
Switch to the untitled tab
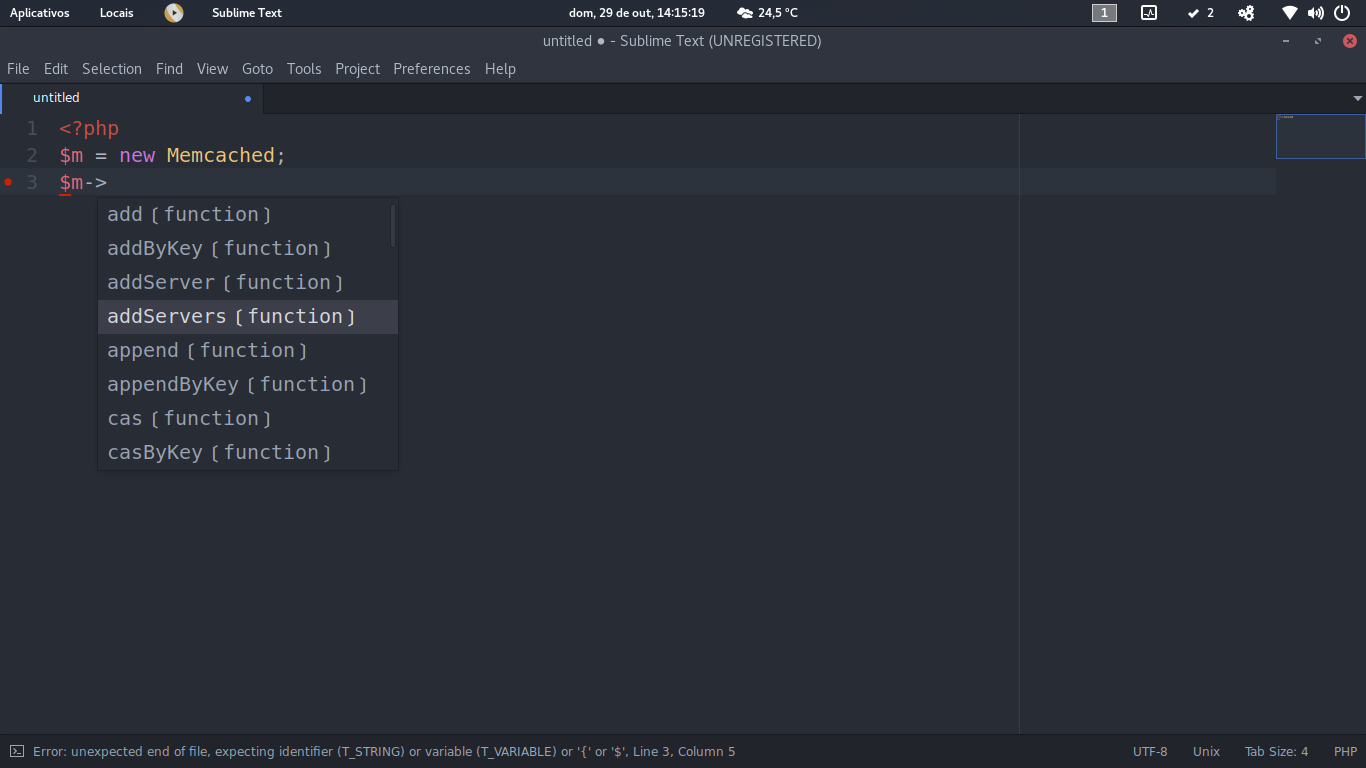[56, 97]
